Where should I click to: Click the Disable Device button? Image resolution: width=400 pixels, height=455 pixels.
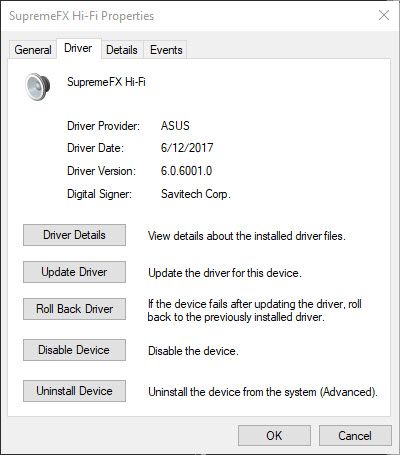pos(74,350)
